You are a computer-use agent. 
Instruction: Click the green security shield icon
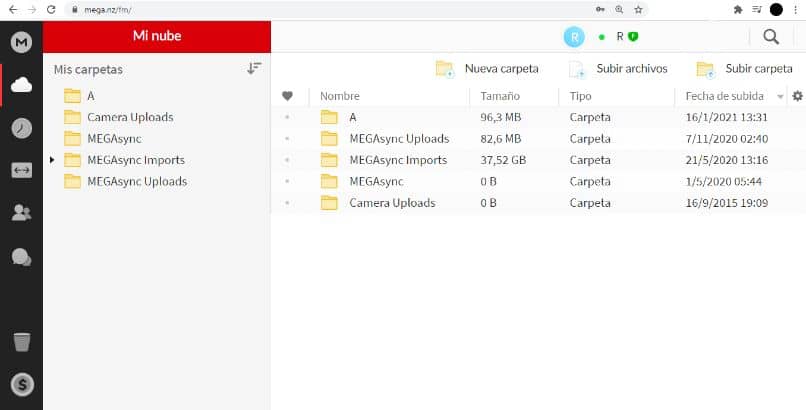click(x=633, y=36)
